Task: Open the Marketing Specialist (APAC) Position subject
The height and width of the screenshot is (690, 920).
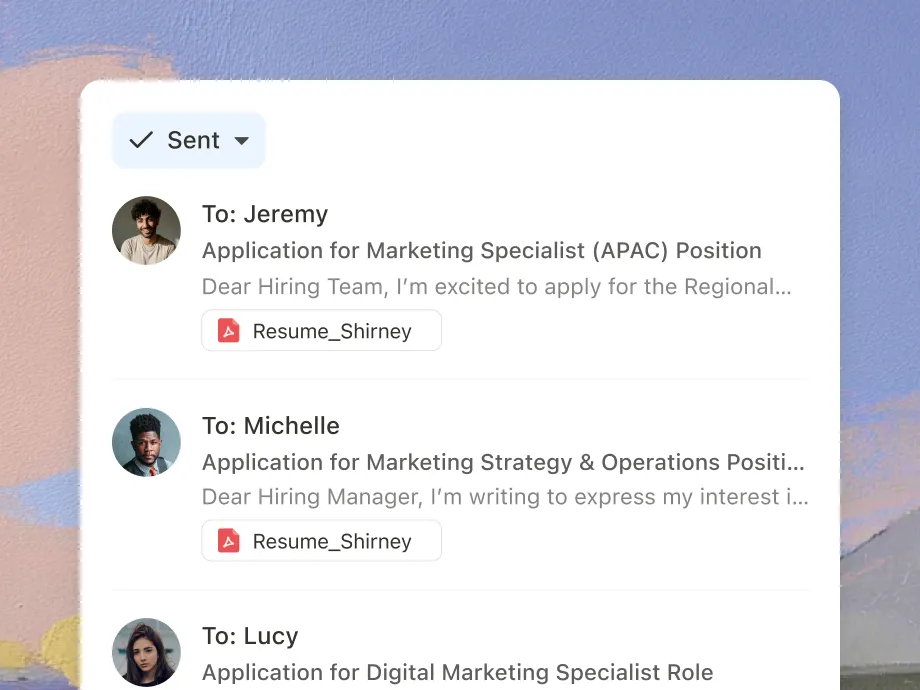Action: click(x=481, y=250)
